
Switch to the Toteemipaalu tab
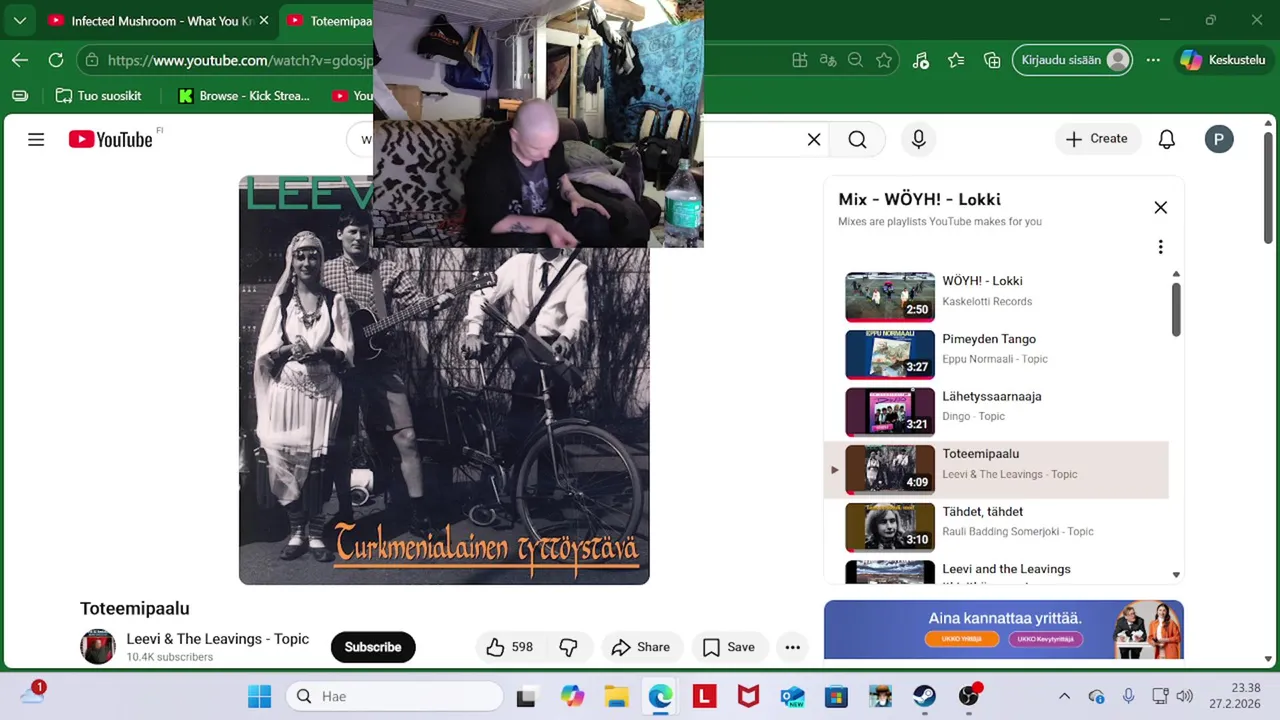point(330,20)
